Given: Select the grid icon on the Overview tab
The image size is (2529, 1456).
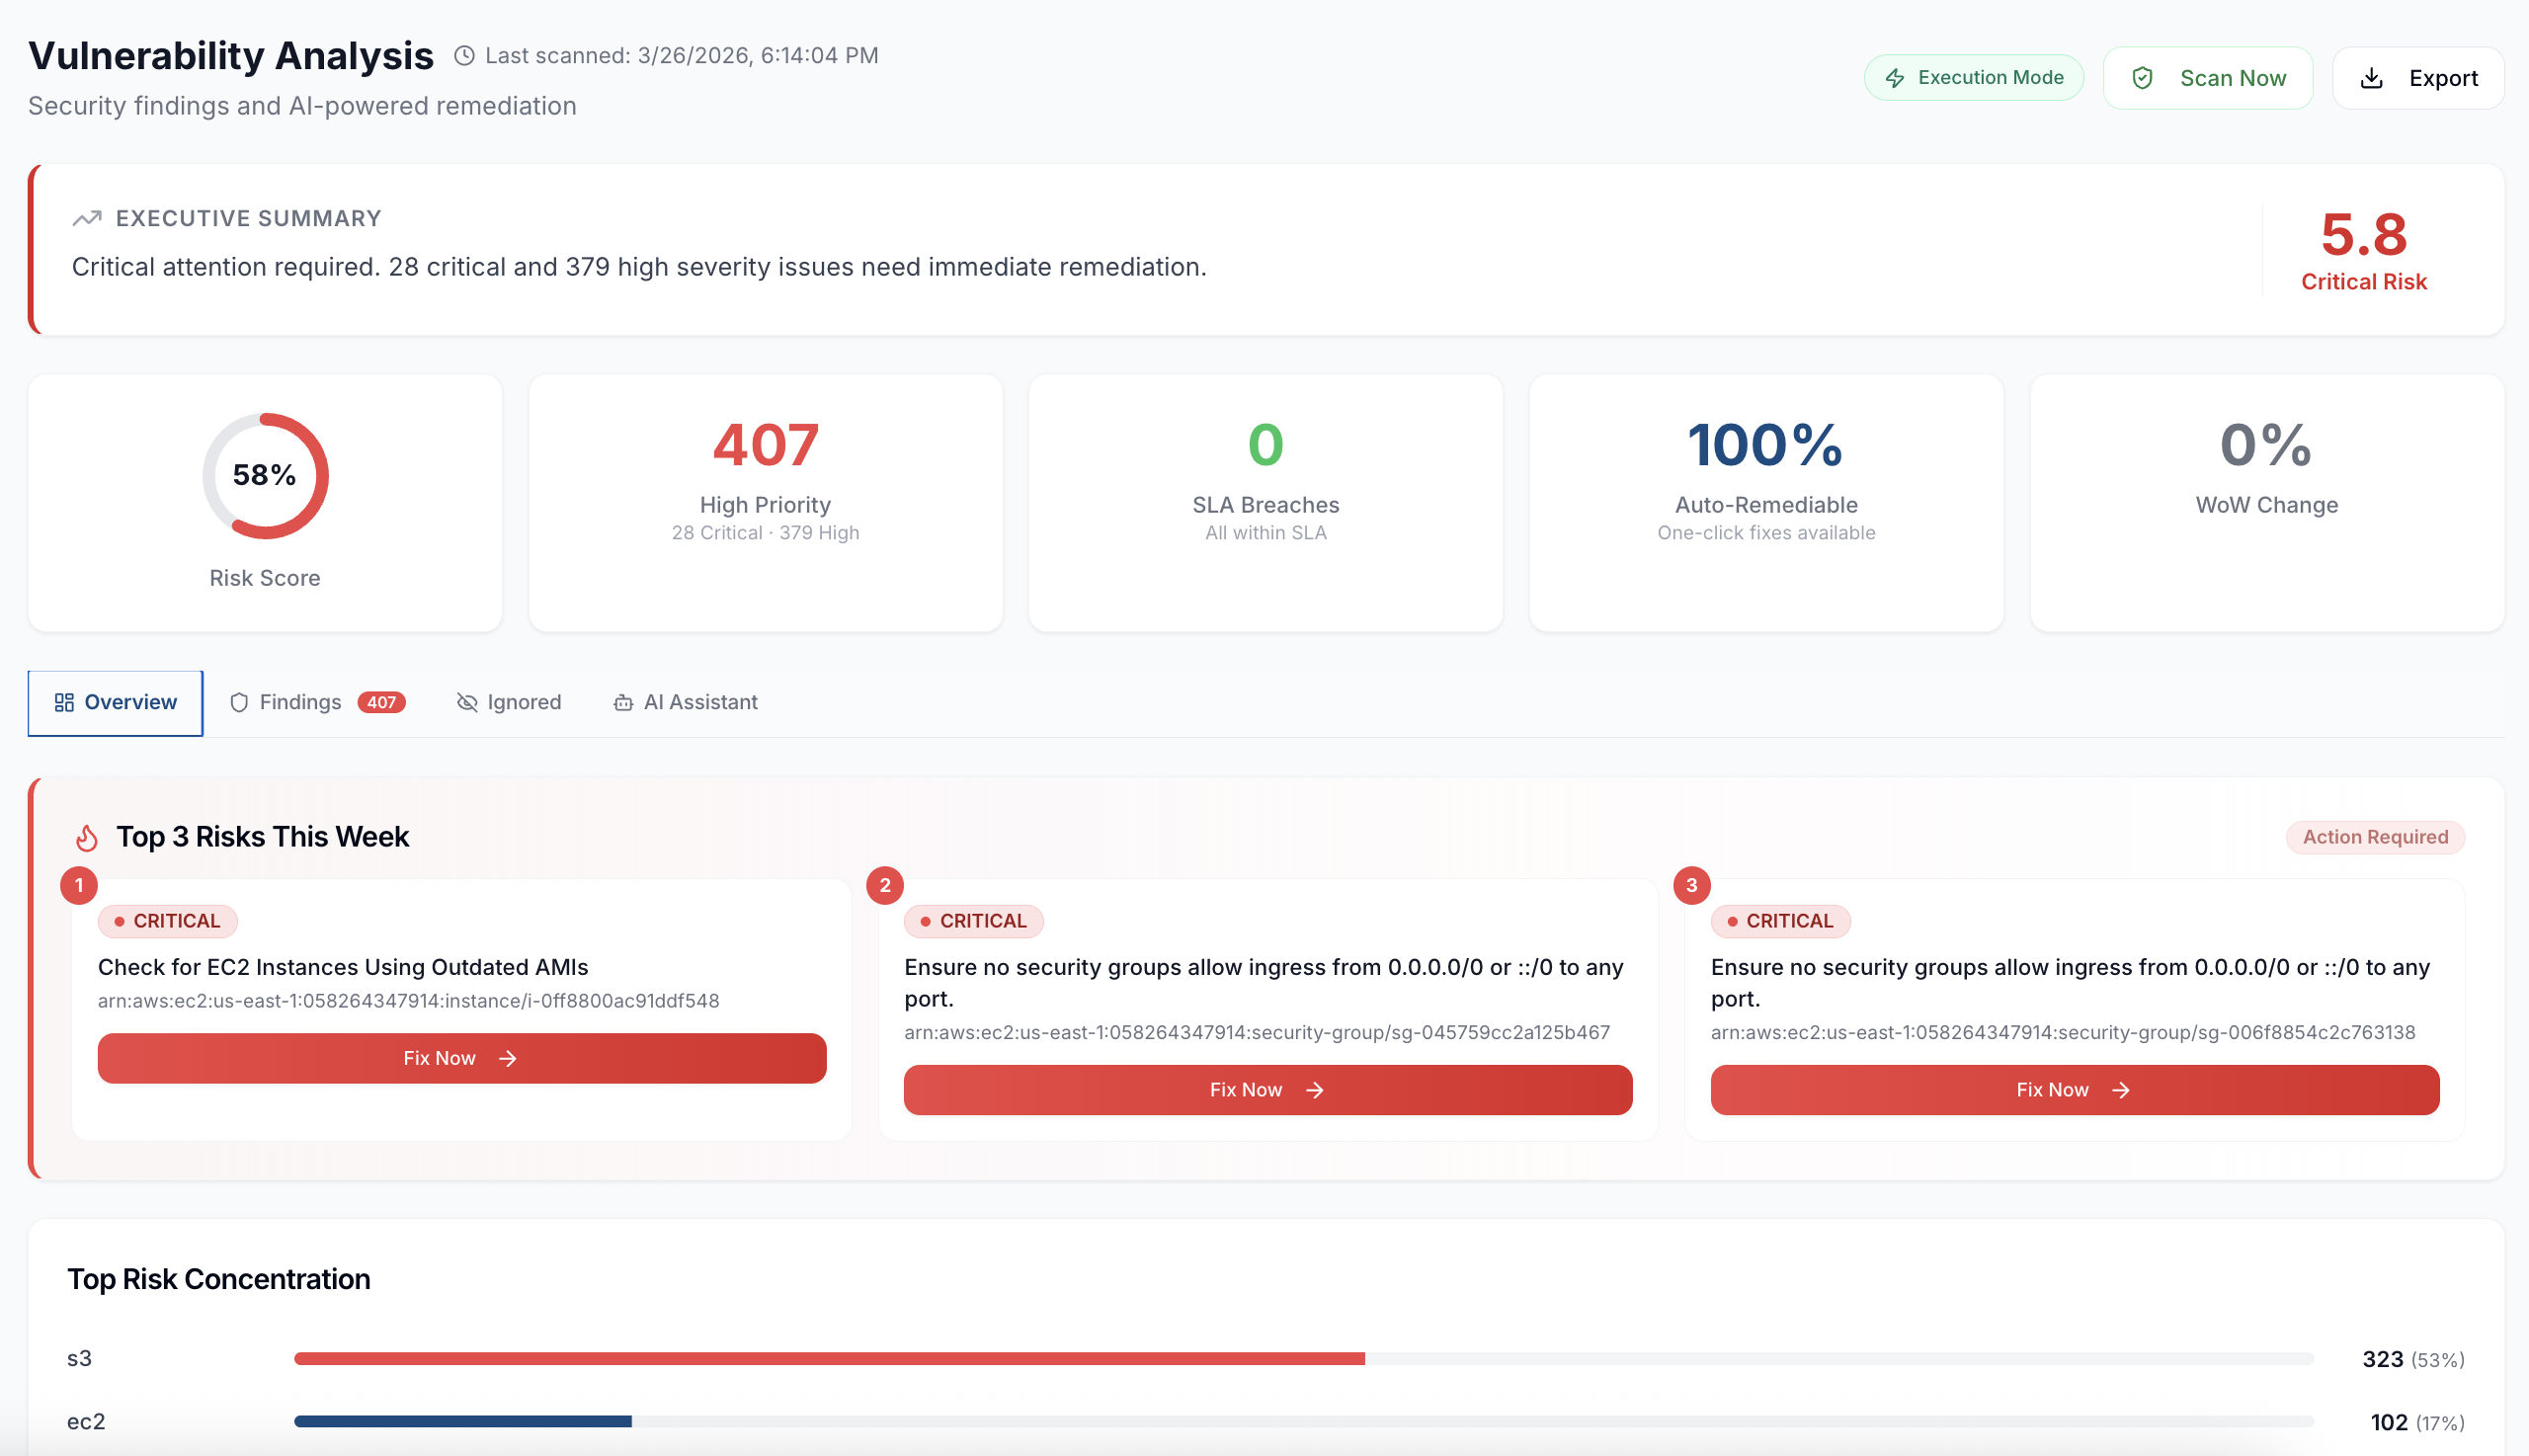Looking at the screenshot, I should [x=63, y=702].
